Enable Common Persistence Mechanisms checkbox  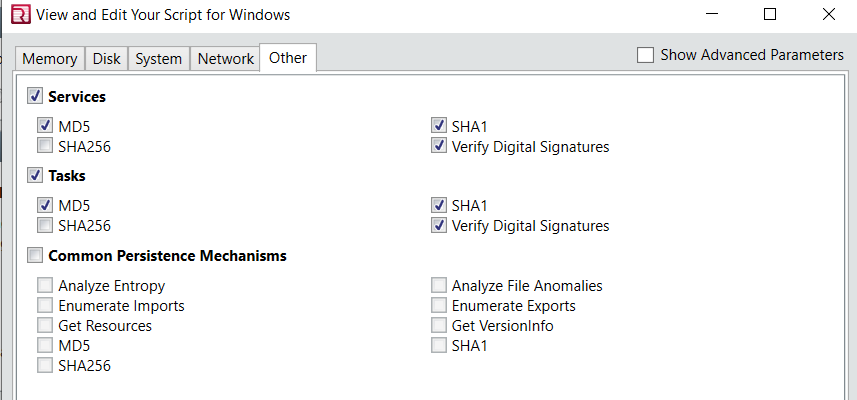tap(35, 255)
